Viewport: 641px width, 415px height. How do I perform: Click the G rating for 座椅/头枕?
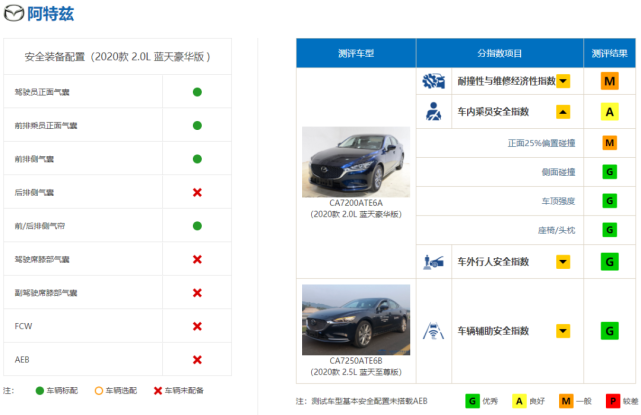point(610,230)
